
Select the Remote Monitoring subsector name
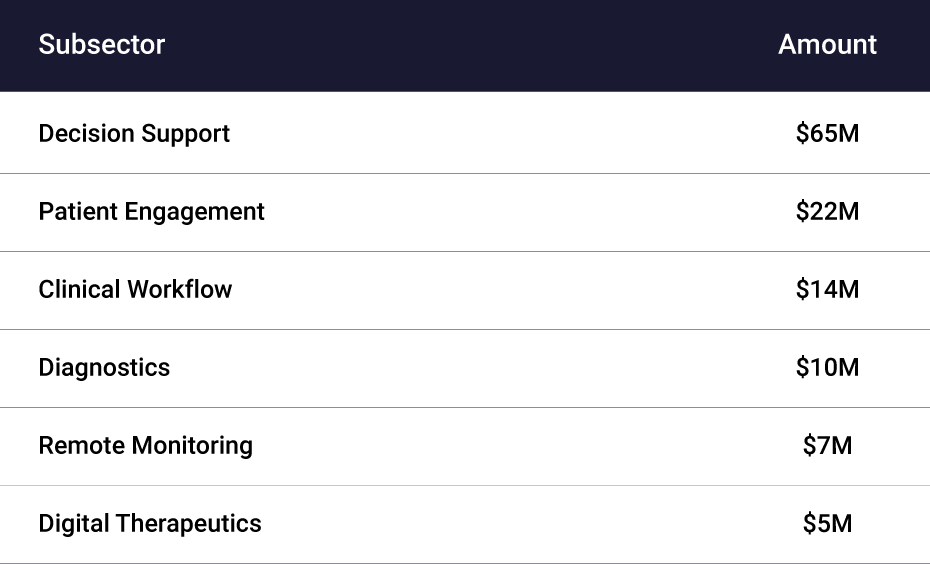point(145,446)
